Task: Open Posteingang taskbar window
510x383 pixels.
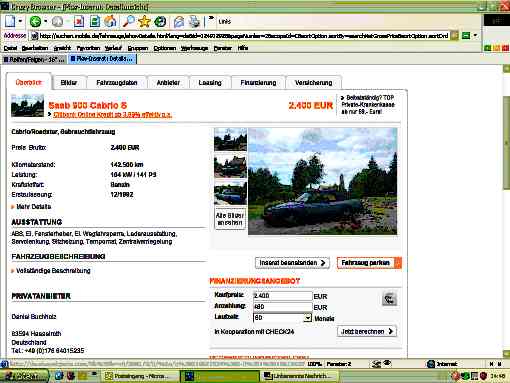Action: click(x=141, y=376)
